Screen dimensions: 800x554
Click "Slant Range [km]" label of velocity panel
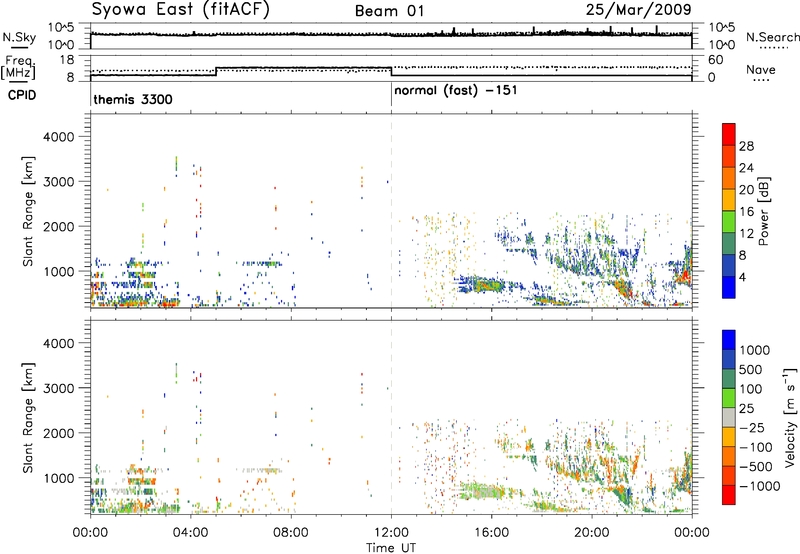28,417
